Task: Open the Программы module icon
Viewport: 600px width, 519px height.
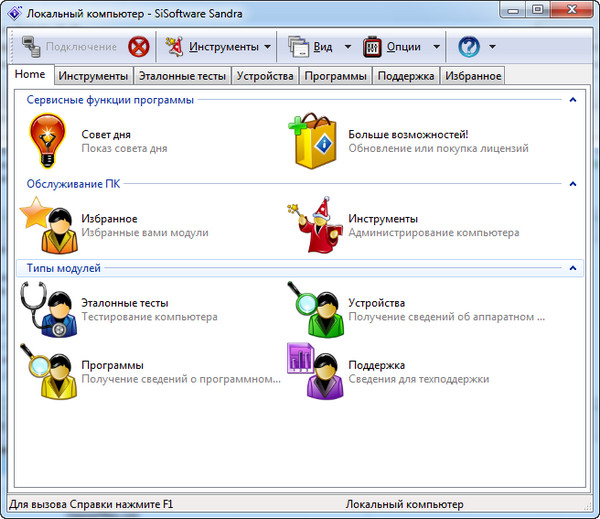Action: (47, 371)
